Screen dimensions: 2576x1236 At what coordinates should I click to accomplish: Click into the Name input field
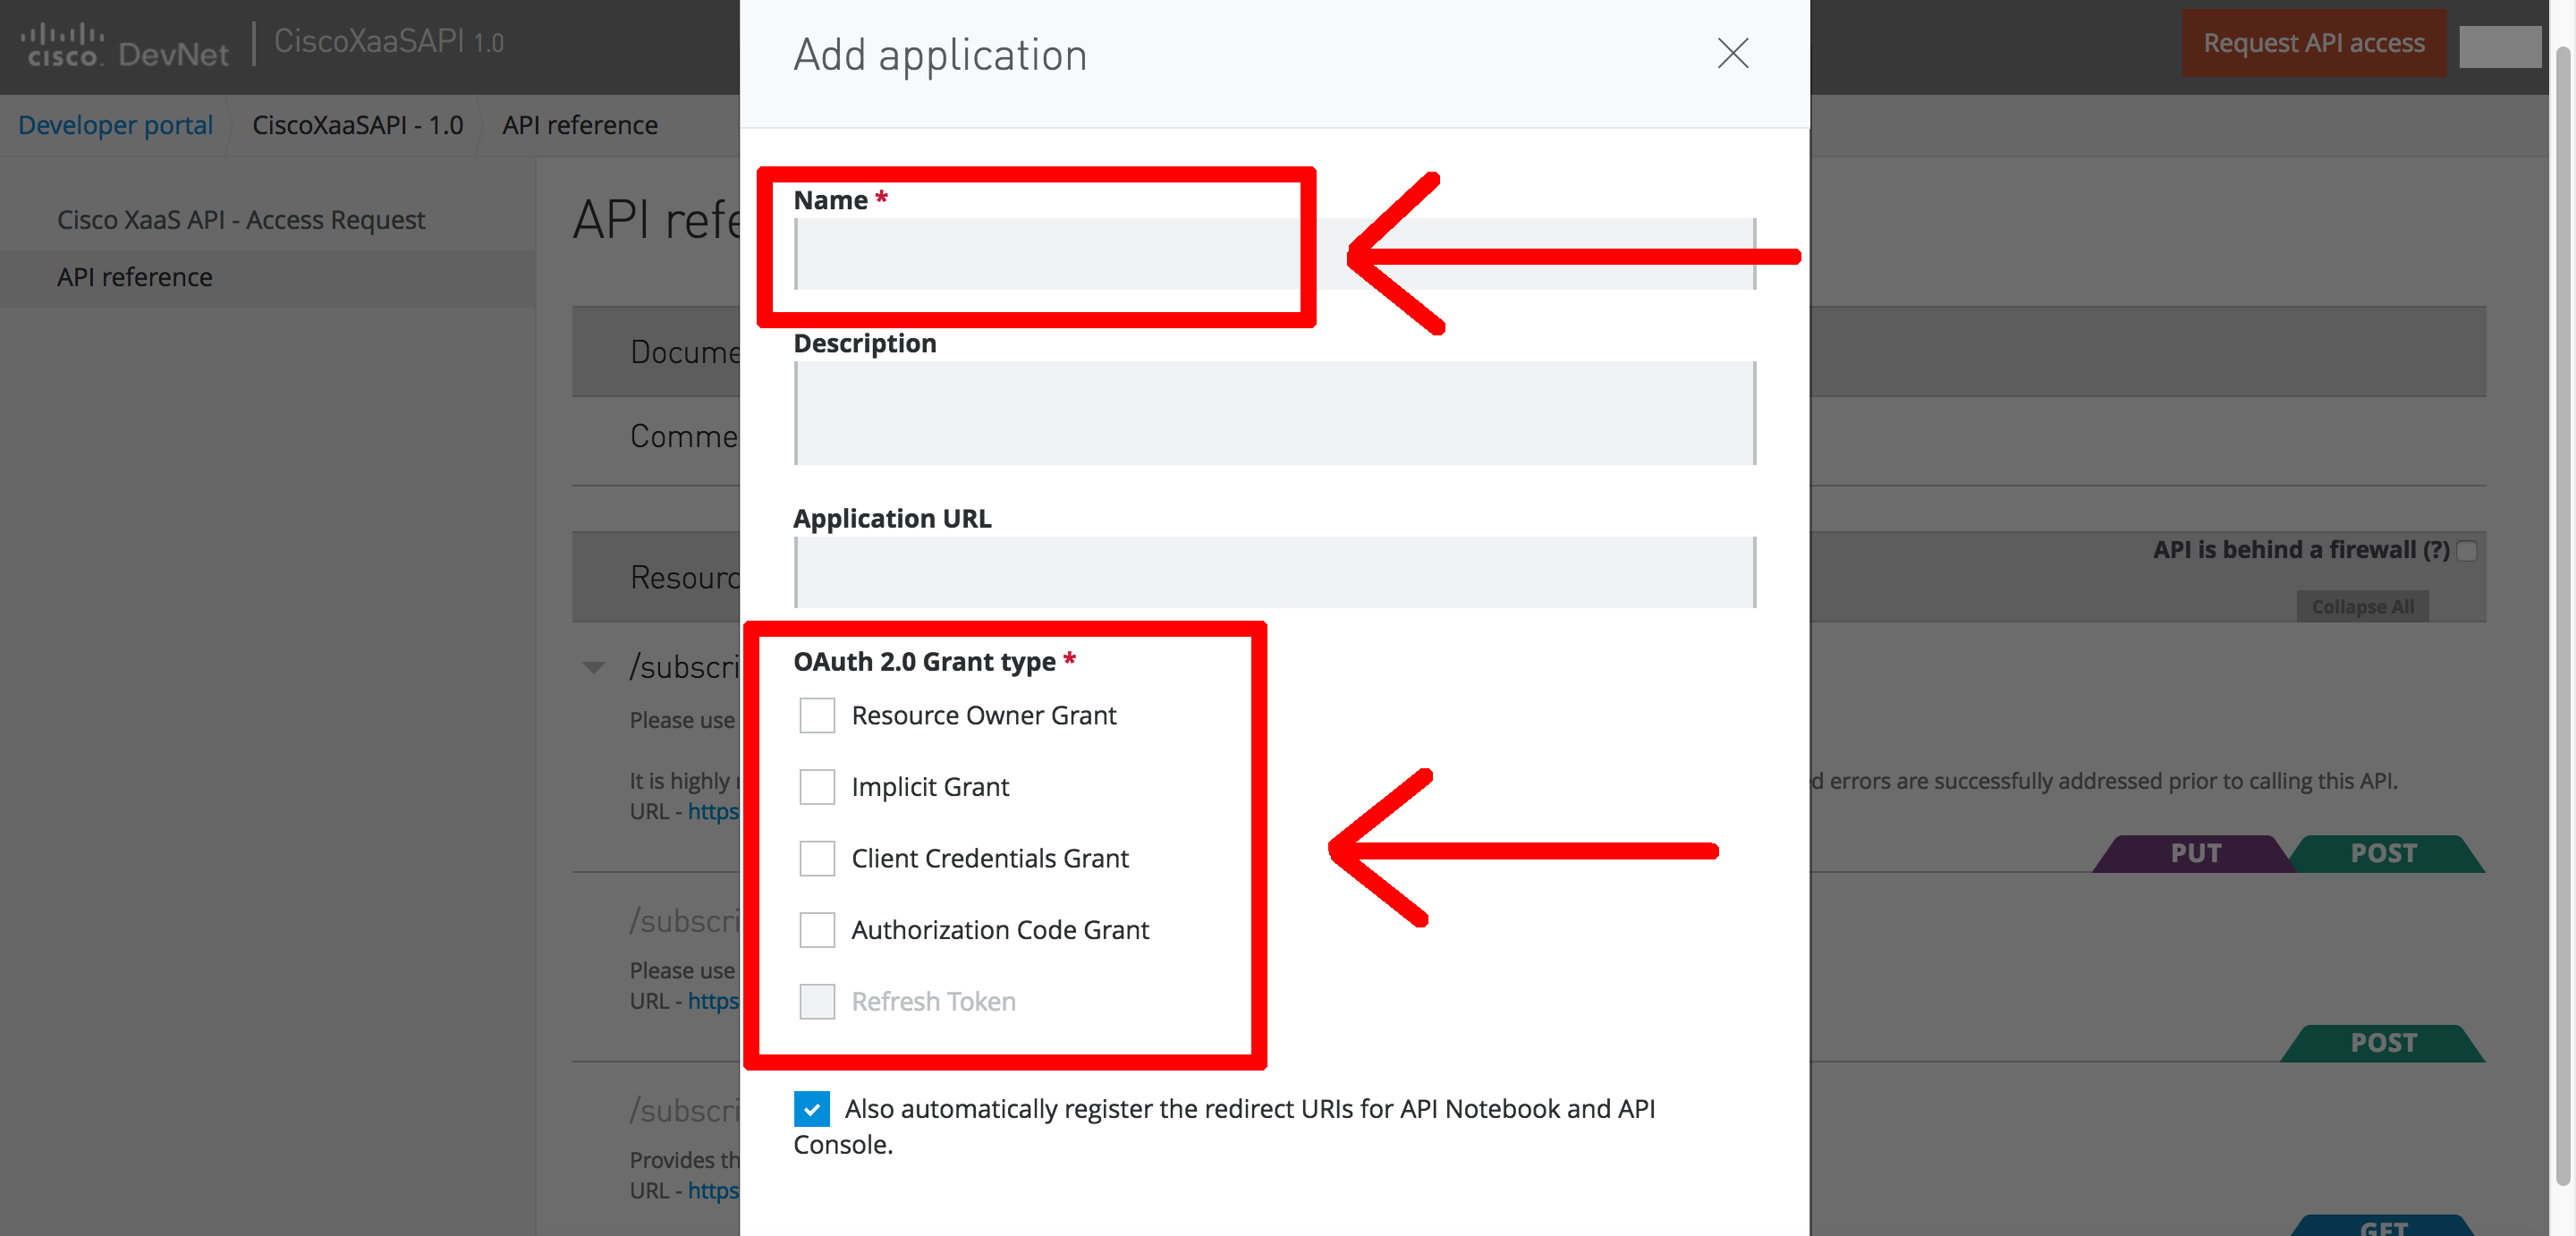(1274, 254)
